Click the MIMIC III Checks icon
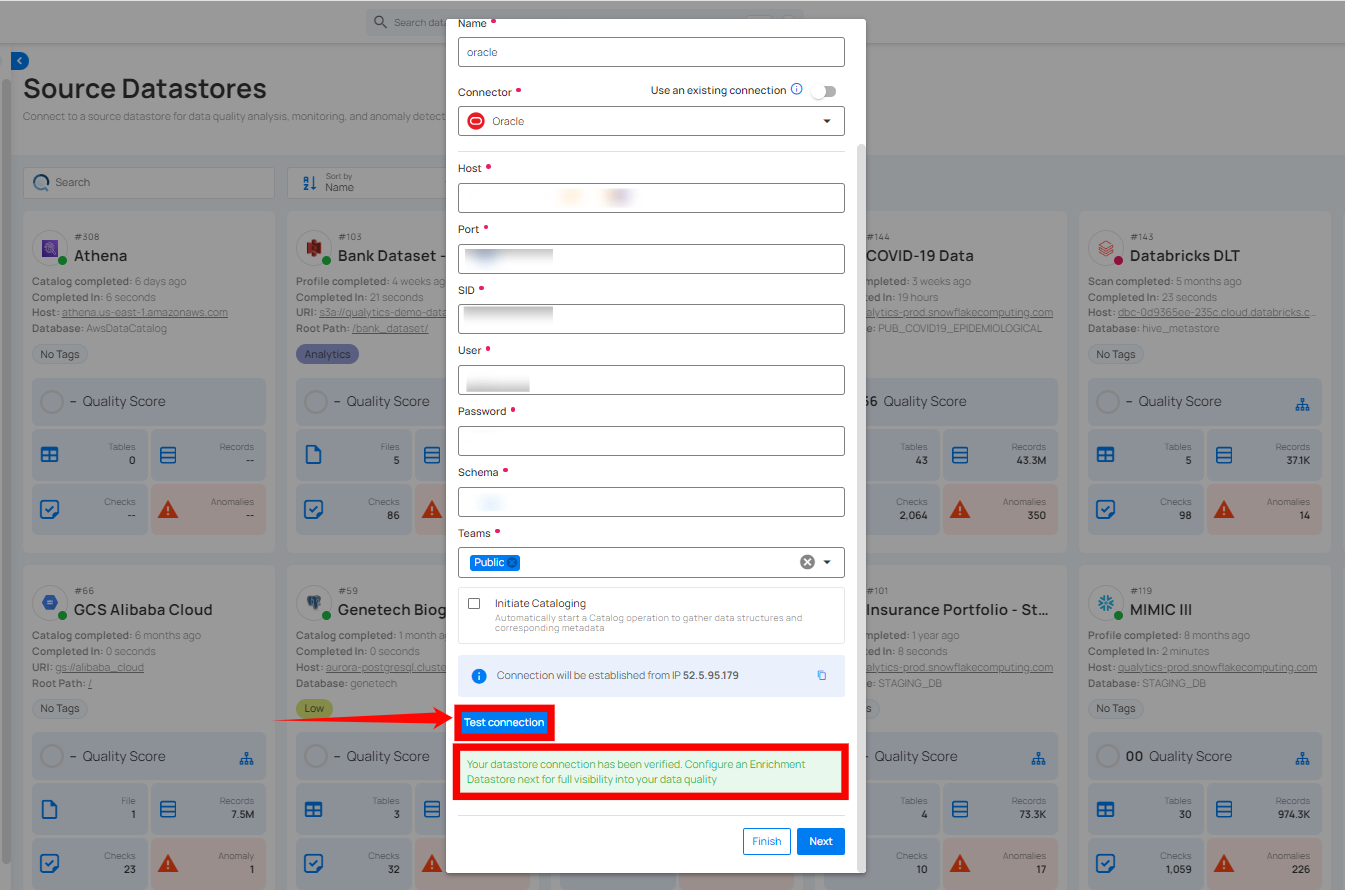Image resolution: width=1345 pixels, height=890 pixels. point(1106,863)
